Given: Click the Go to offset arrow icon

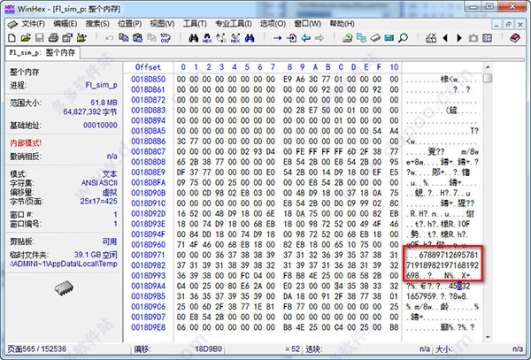Looking at the screenshot, I should [x=278, y=38].
